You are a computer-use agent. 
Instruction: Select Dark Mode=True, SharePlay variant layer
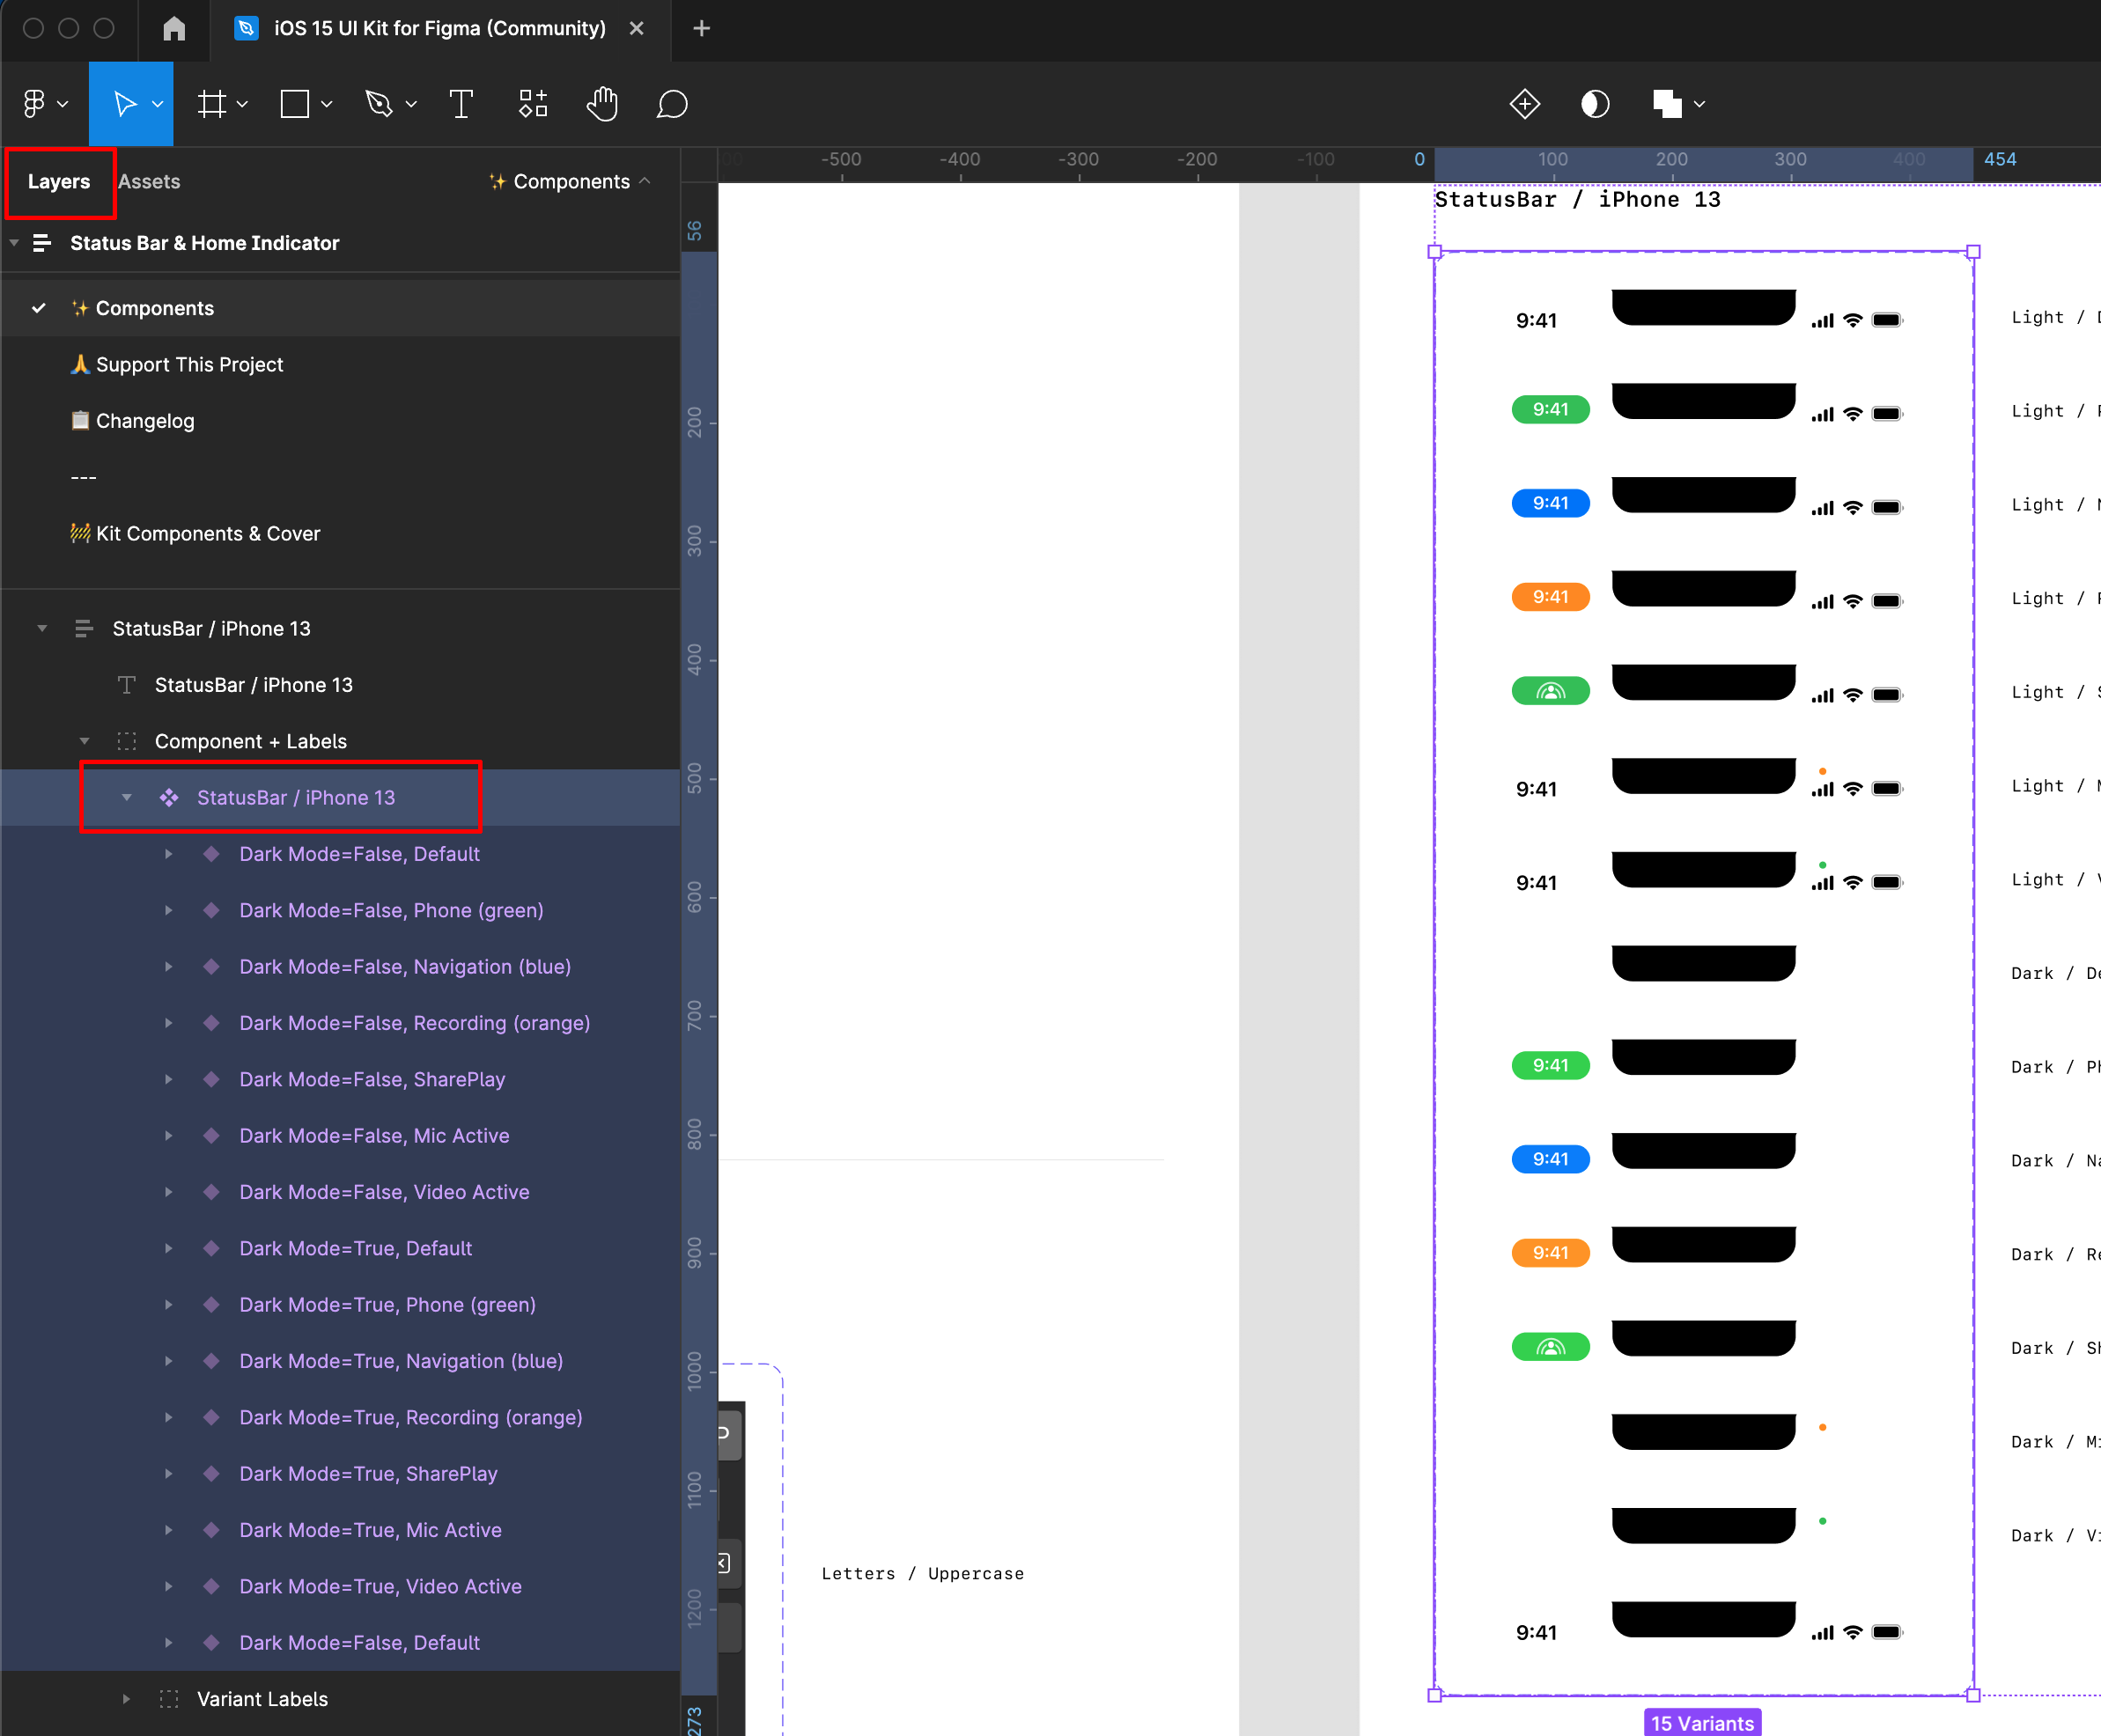click(368, 1473)
